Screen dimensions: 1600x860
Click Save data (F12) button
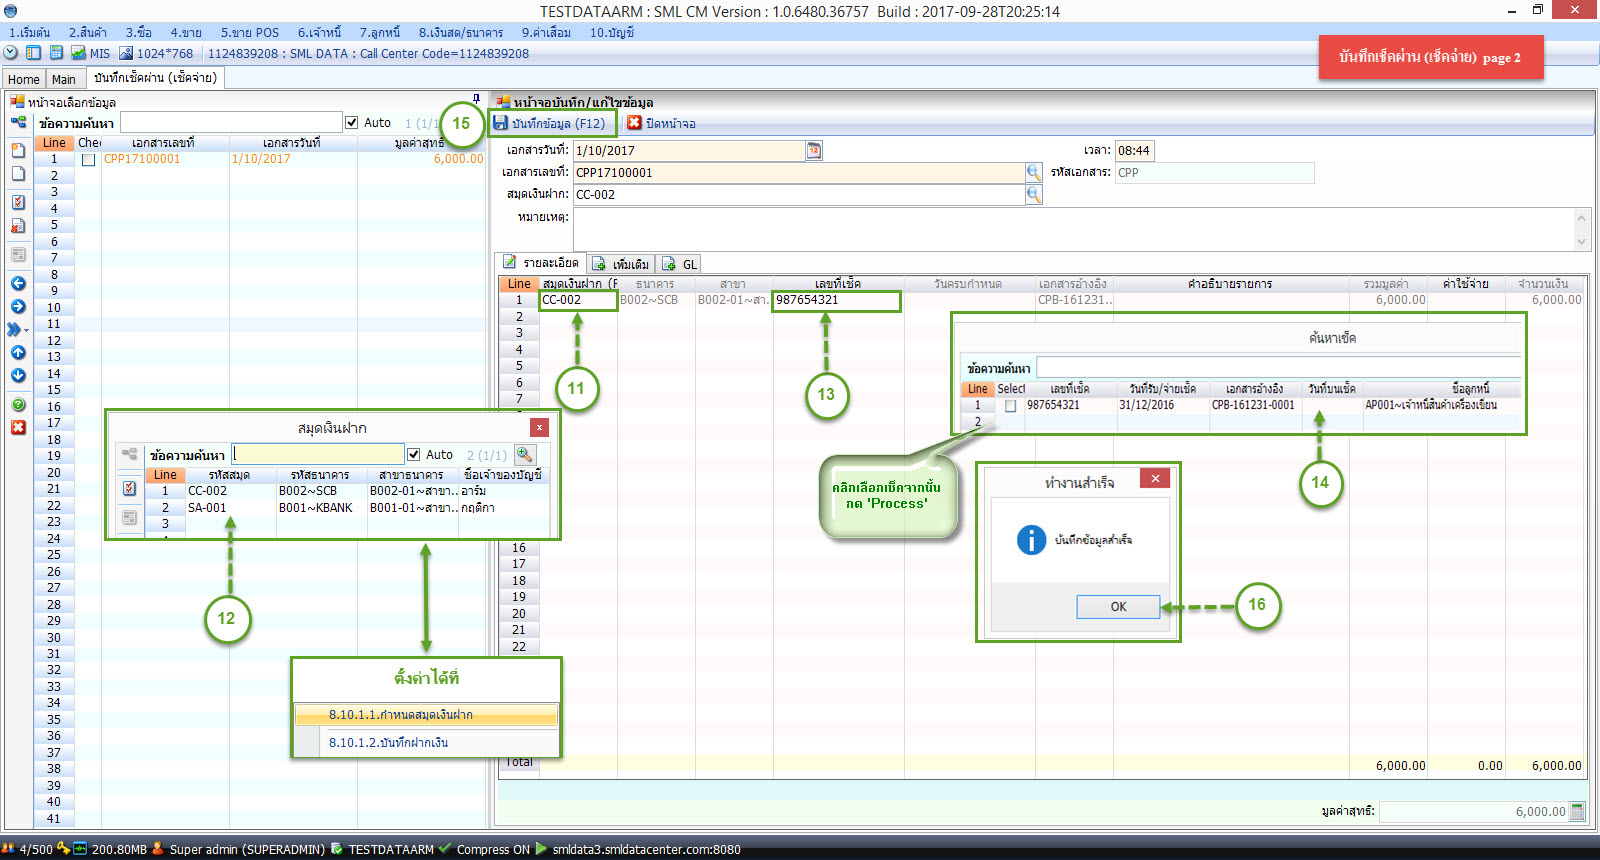[549, 123]
